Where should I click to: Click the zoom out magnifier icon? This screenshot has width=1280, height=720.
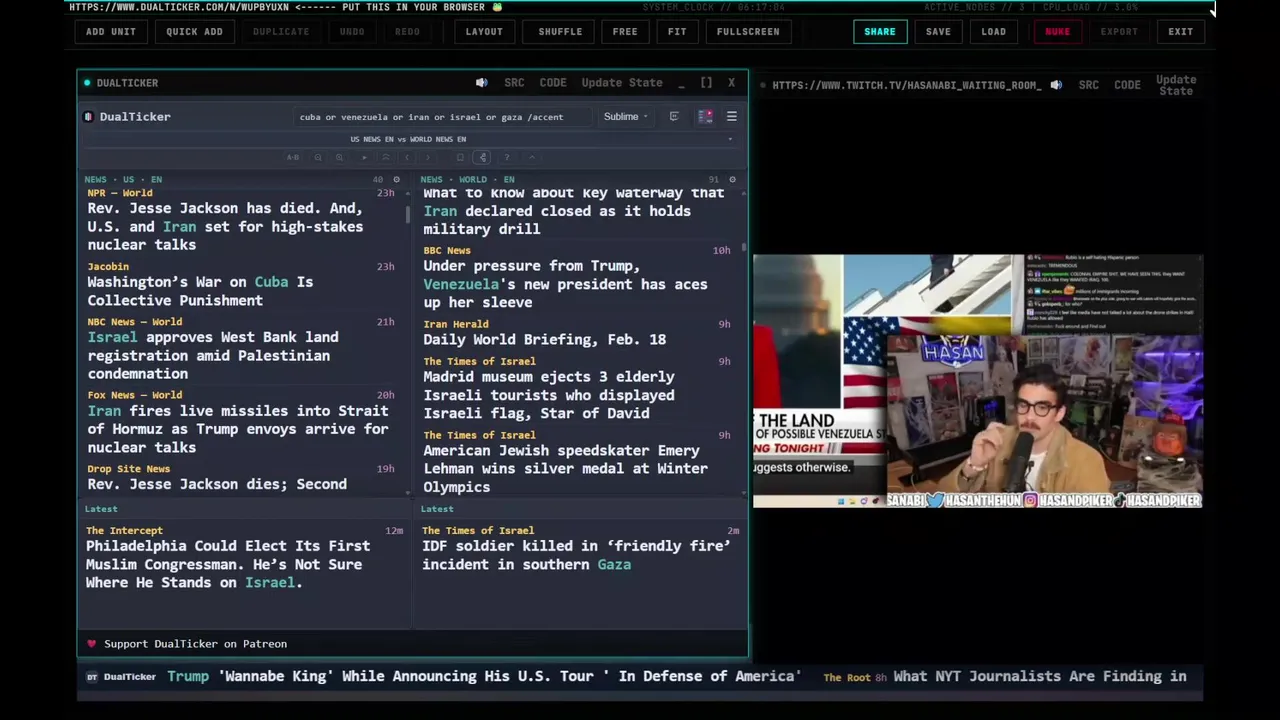pyautogui.click(x=318, y=157)
